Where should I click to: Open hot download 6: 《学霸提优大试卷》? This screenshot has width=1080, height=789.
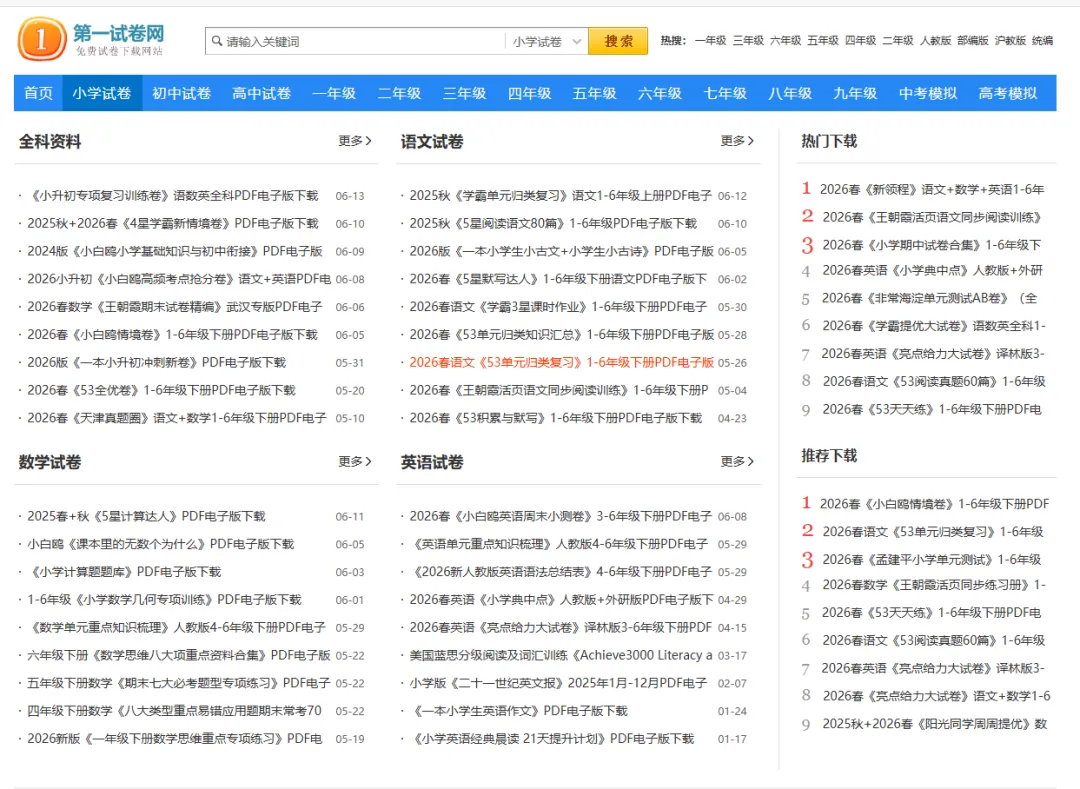click(x=934, y=326)
